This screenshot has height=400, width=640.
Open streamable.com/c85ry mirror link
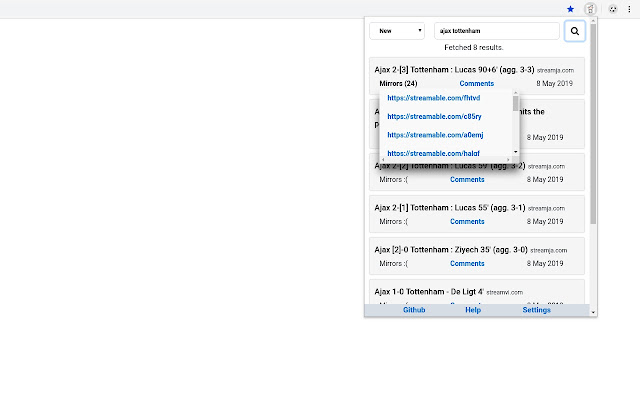(434, 116)
